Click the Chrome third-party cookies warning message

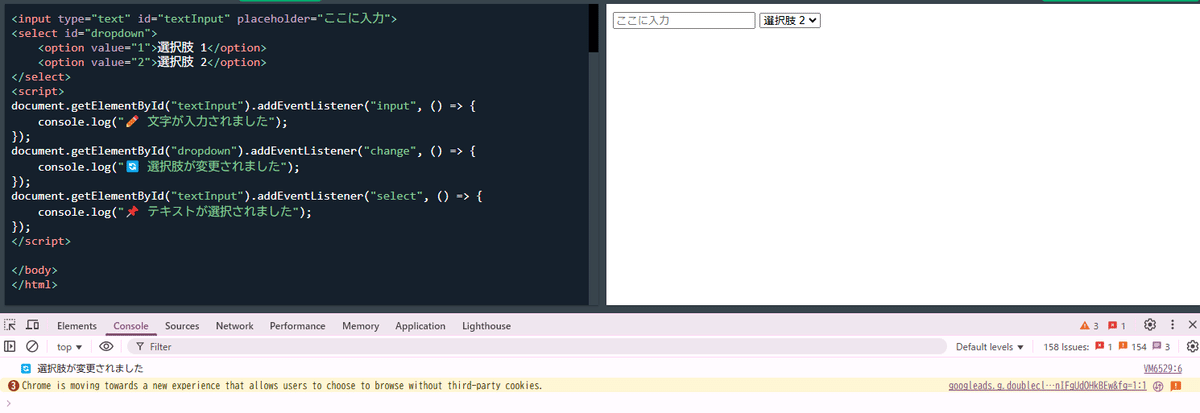[282, 386]
